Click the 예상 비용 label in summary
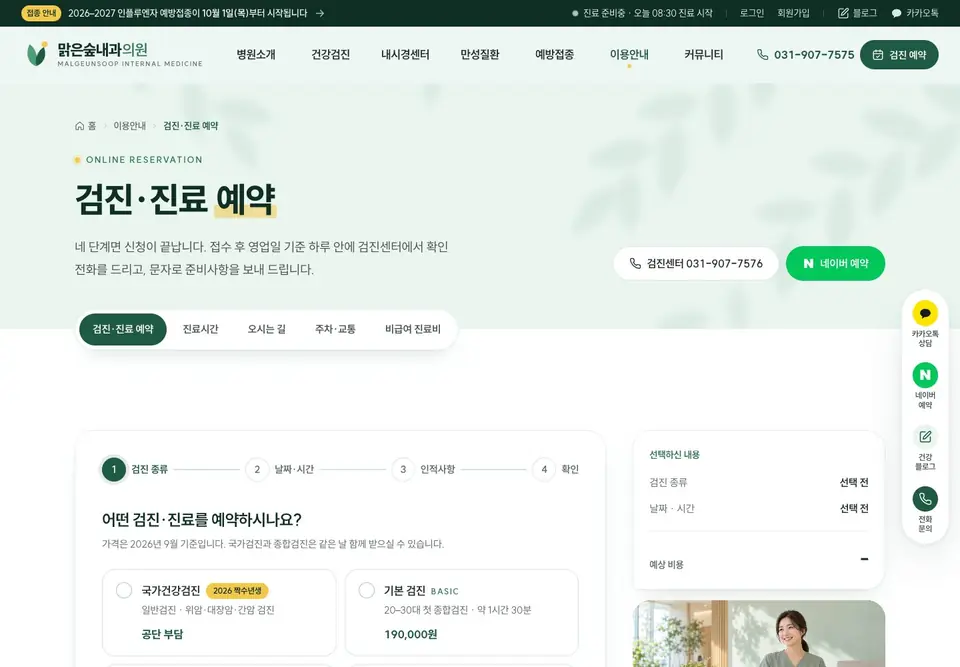This screenshot has width=960, height=667. coord(666,564)
